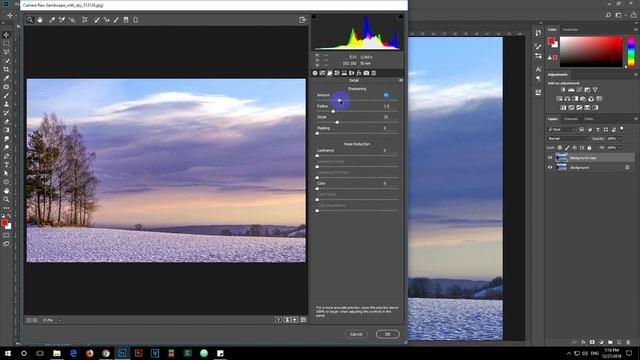Screen dimensions: 640x360
Task: Toggle lock image pixels
Action: pos(567,148)
